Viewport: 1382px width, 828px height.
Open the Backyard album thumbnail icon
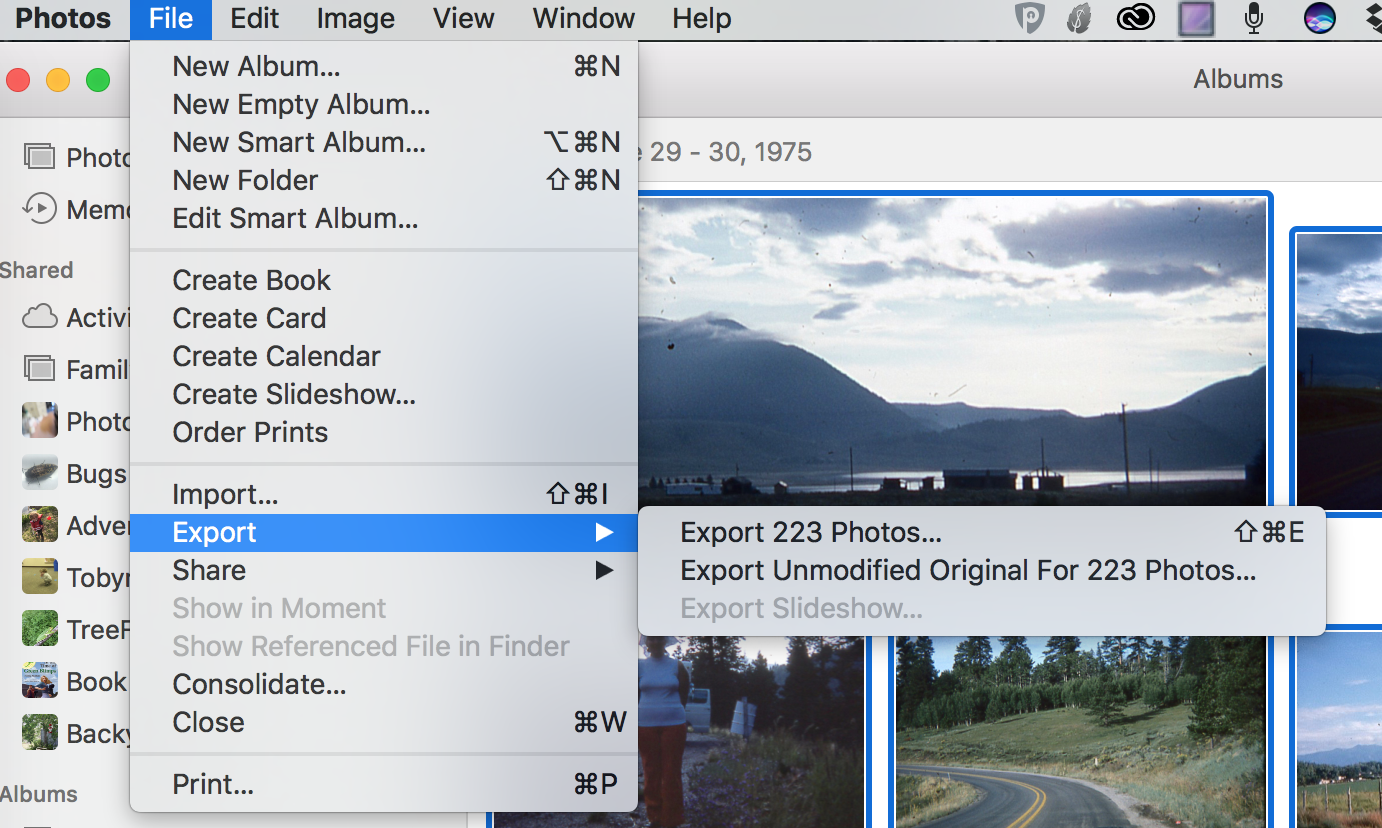click(39, 732)
